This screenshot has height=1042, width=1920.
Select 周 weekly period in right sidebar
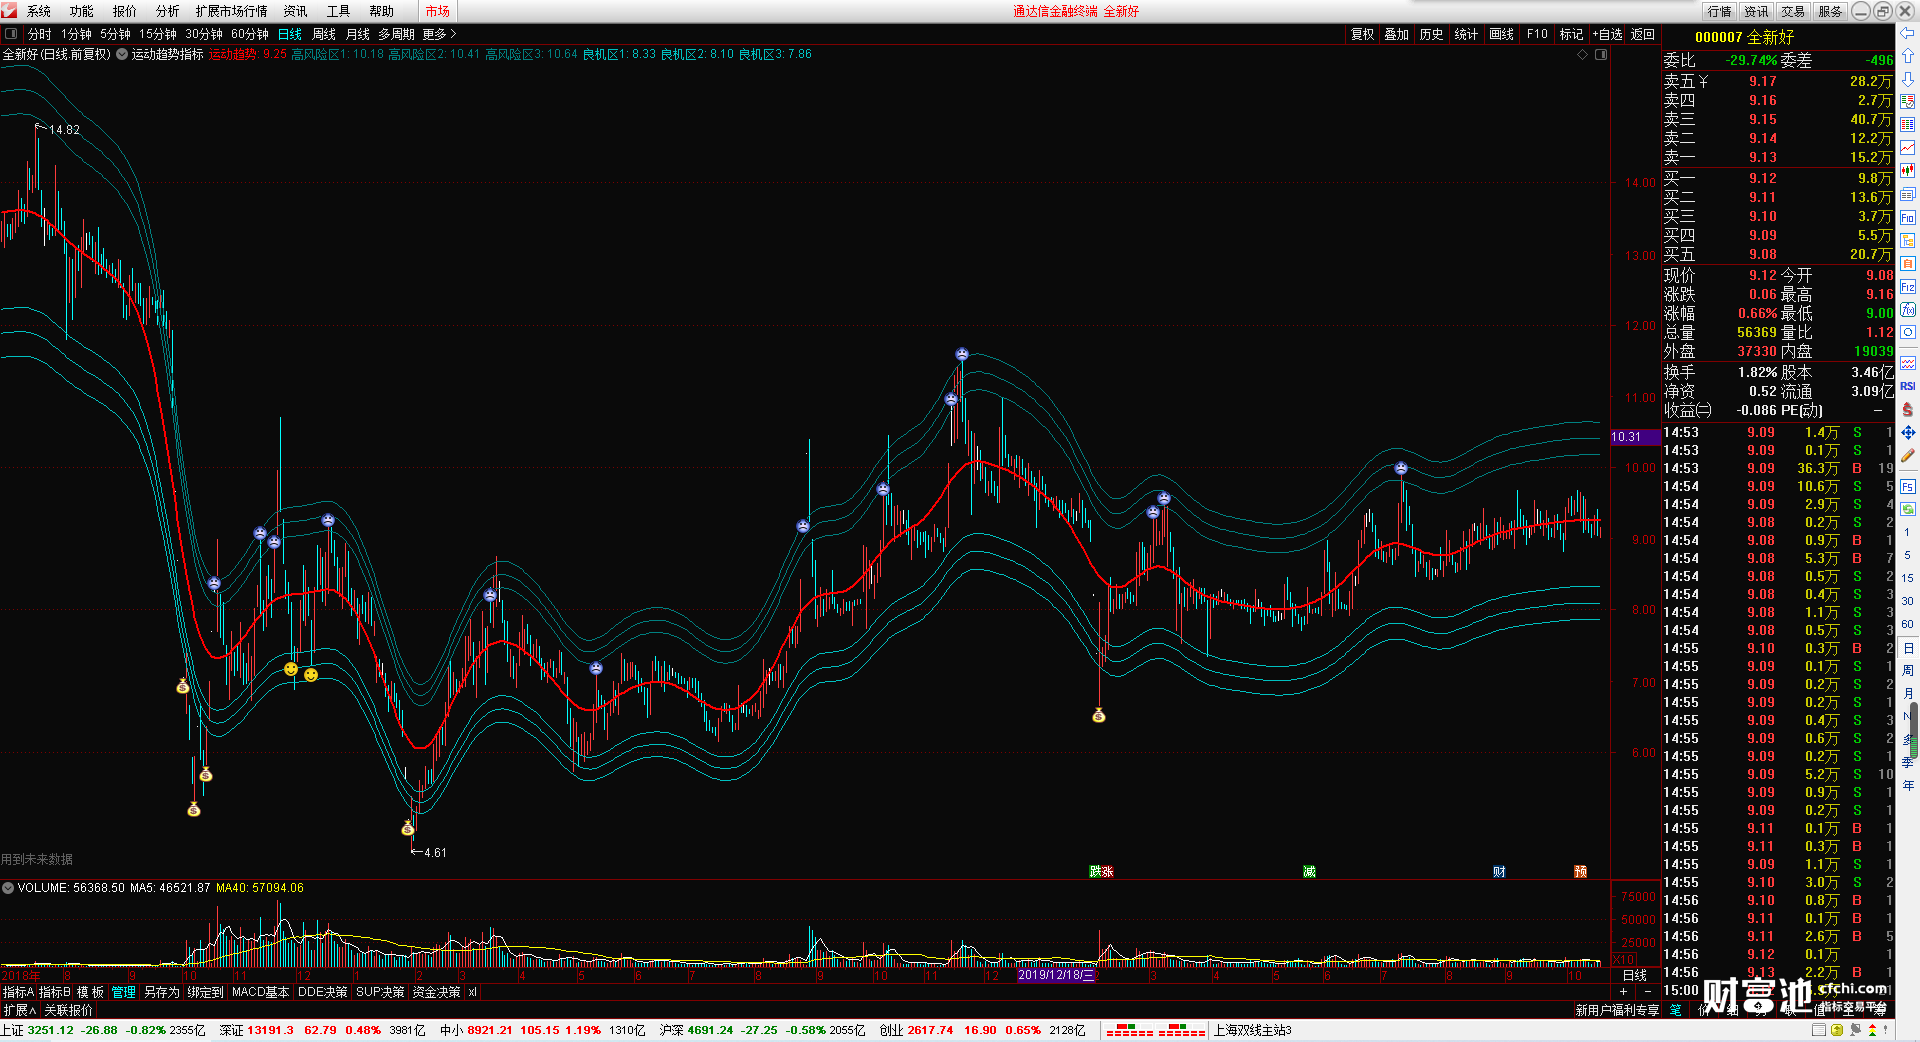(1908, 670)
